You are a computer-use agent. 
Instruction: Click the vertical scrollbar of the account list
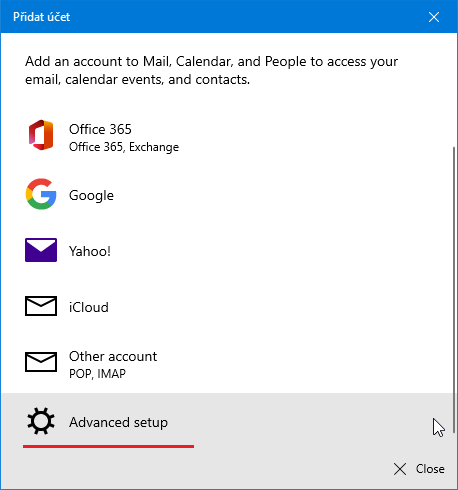coord(454,290)
